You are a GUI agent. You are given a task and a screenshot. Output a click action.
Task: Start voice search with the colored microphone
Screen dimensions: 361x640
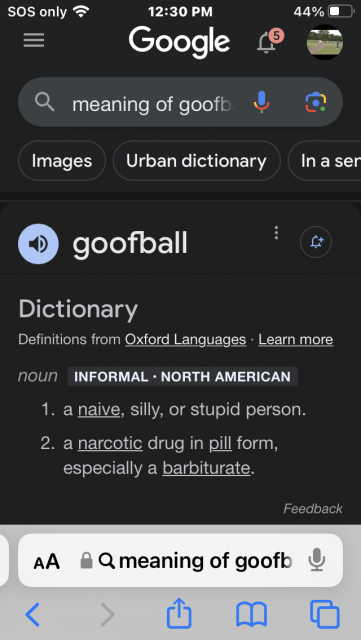click(x=261, y=102)
